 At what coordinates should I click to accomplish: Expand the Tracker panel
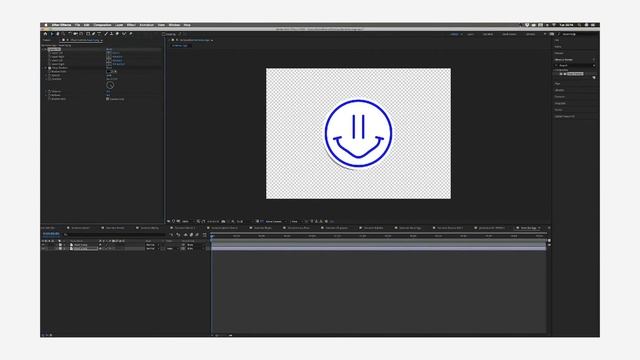(x=558, y=110)
